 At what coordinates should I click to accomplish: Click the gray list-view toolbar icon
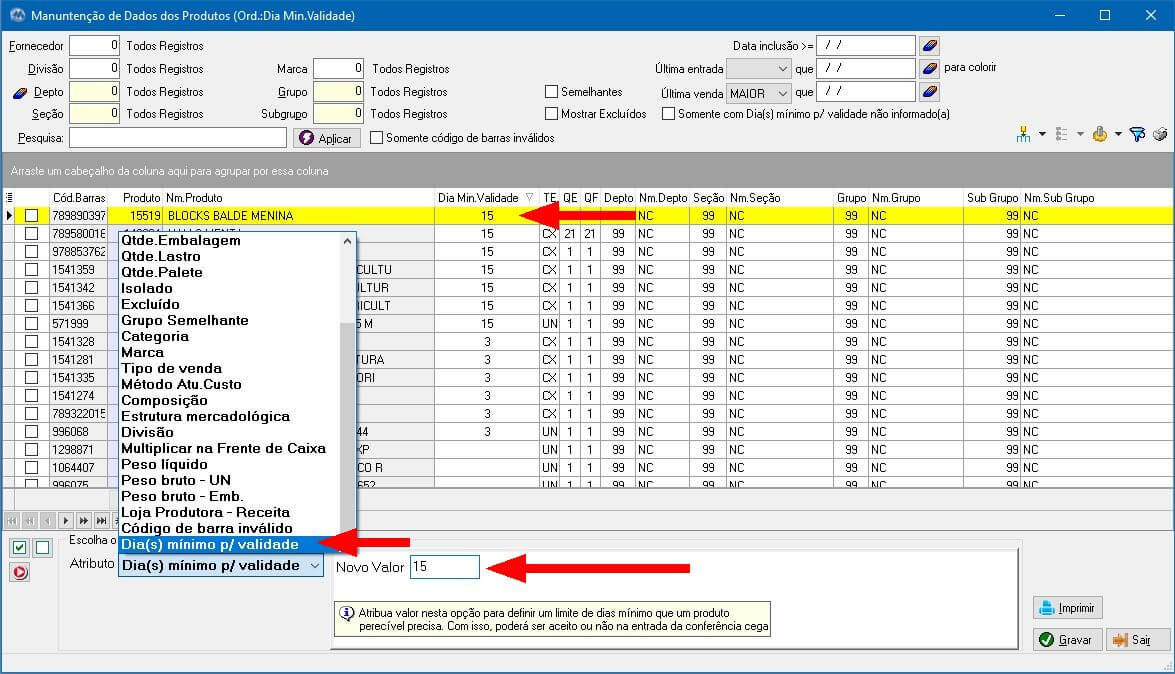pyautogui.click(x=1061, y=134)
